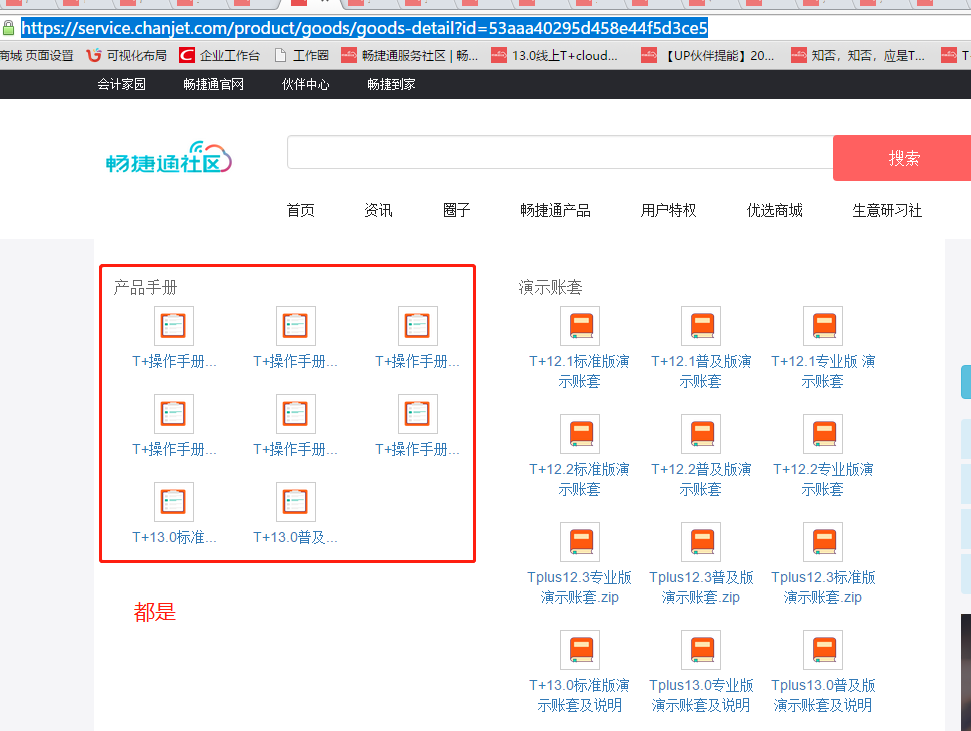Open the 畅捷通服务社区 bookmark
This screenshot has width=971, height=731.
point(410,56)
